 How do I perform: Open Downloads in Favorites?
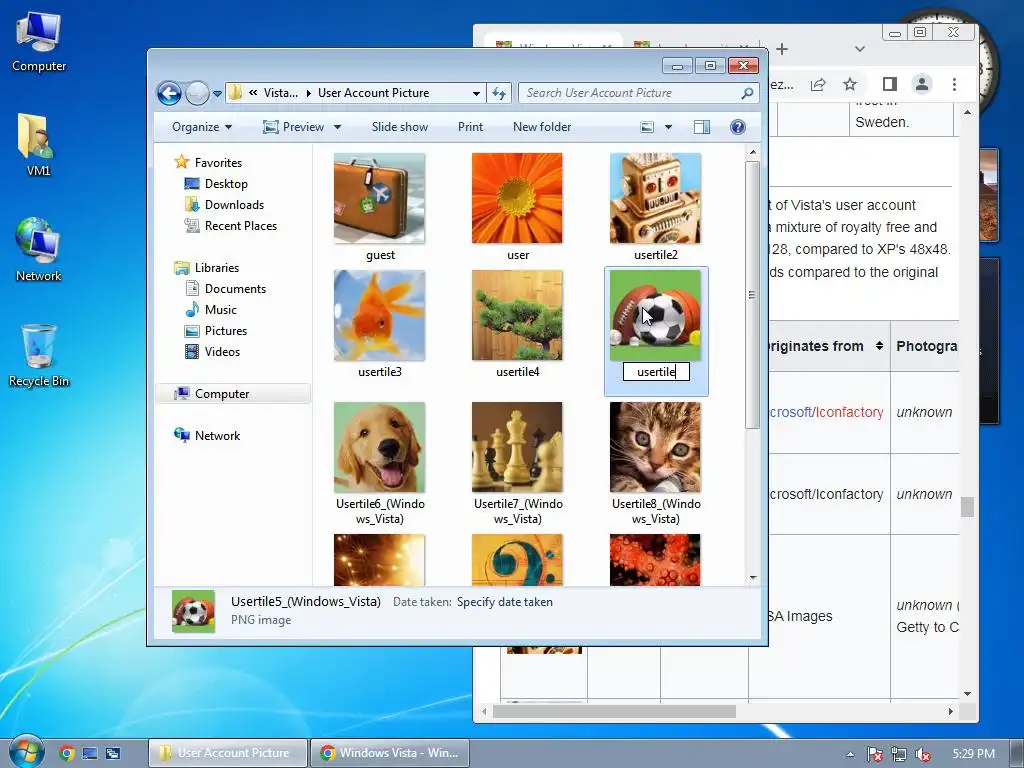click(x=225, y=204)
